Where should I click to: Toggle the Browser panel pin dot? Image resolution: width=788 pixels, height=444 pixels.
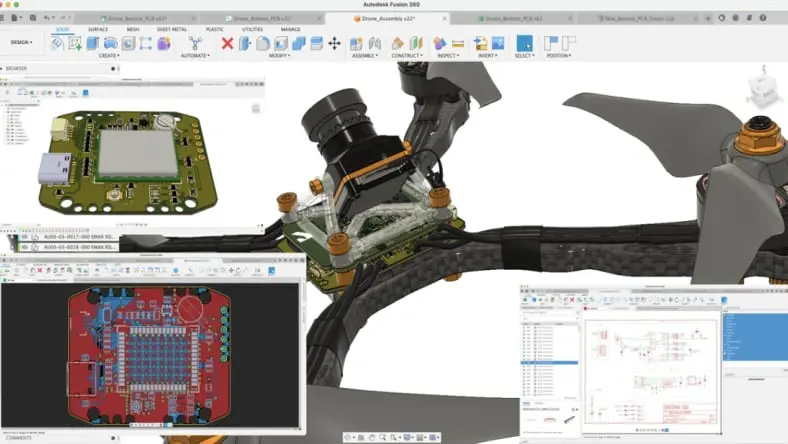[113, 68]
